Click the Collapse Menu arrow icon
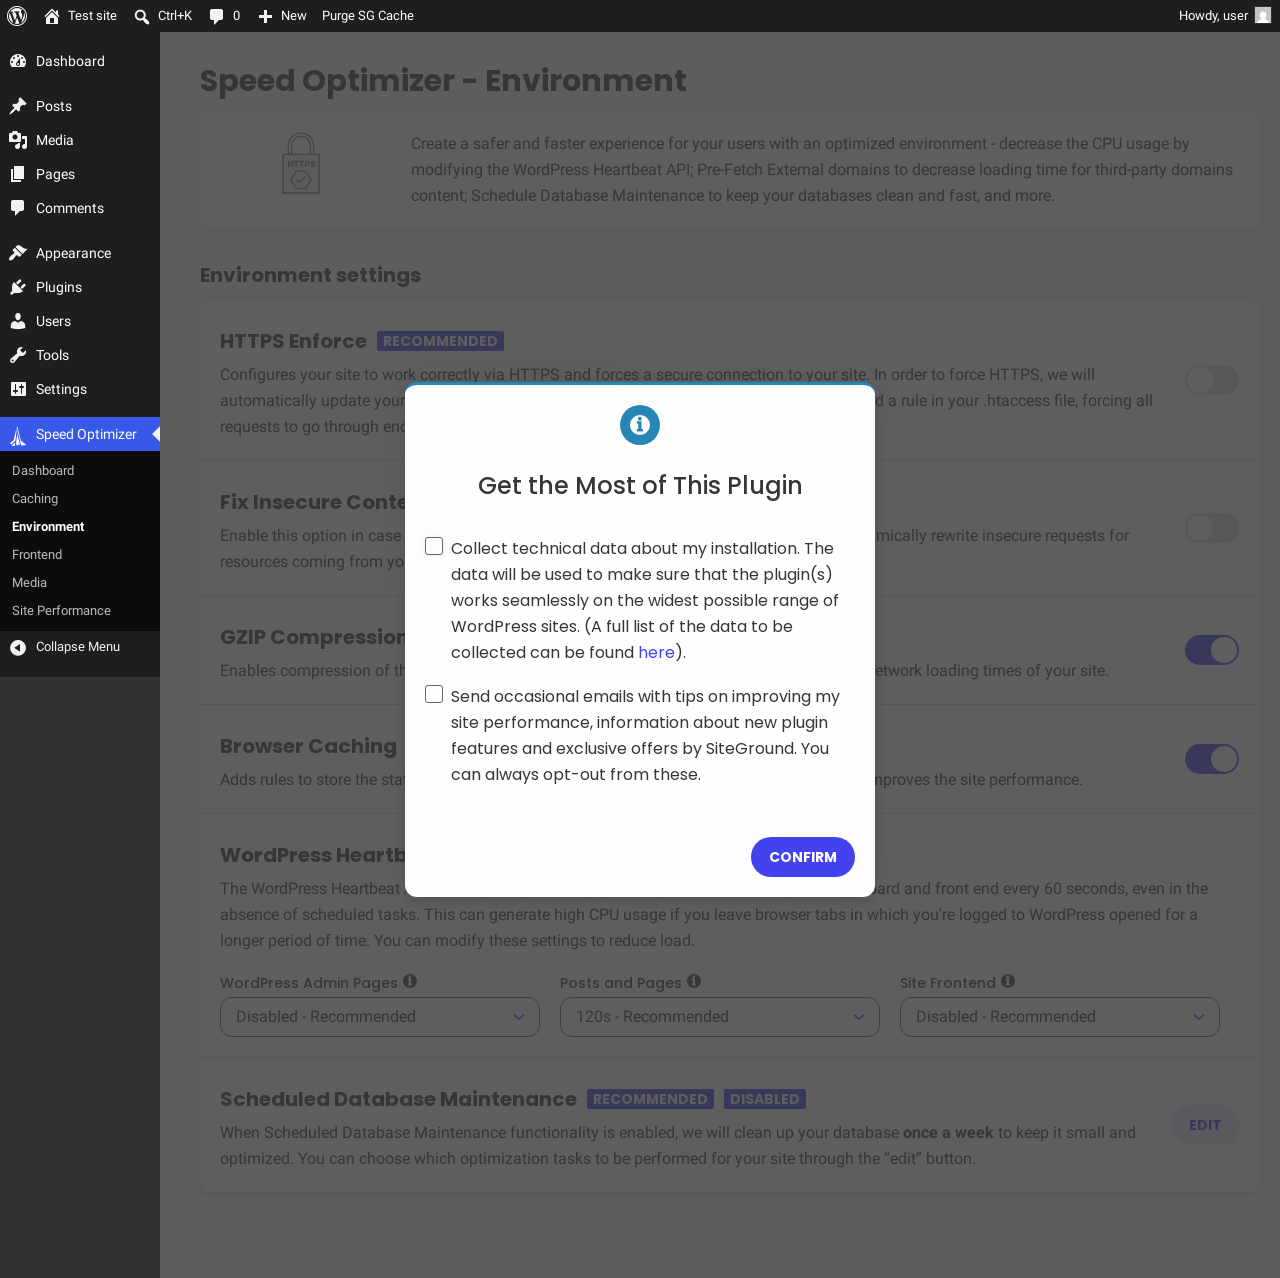The image size is (1280, 1278). click(x=18, y=647)
